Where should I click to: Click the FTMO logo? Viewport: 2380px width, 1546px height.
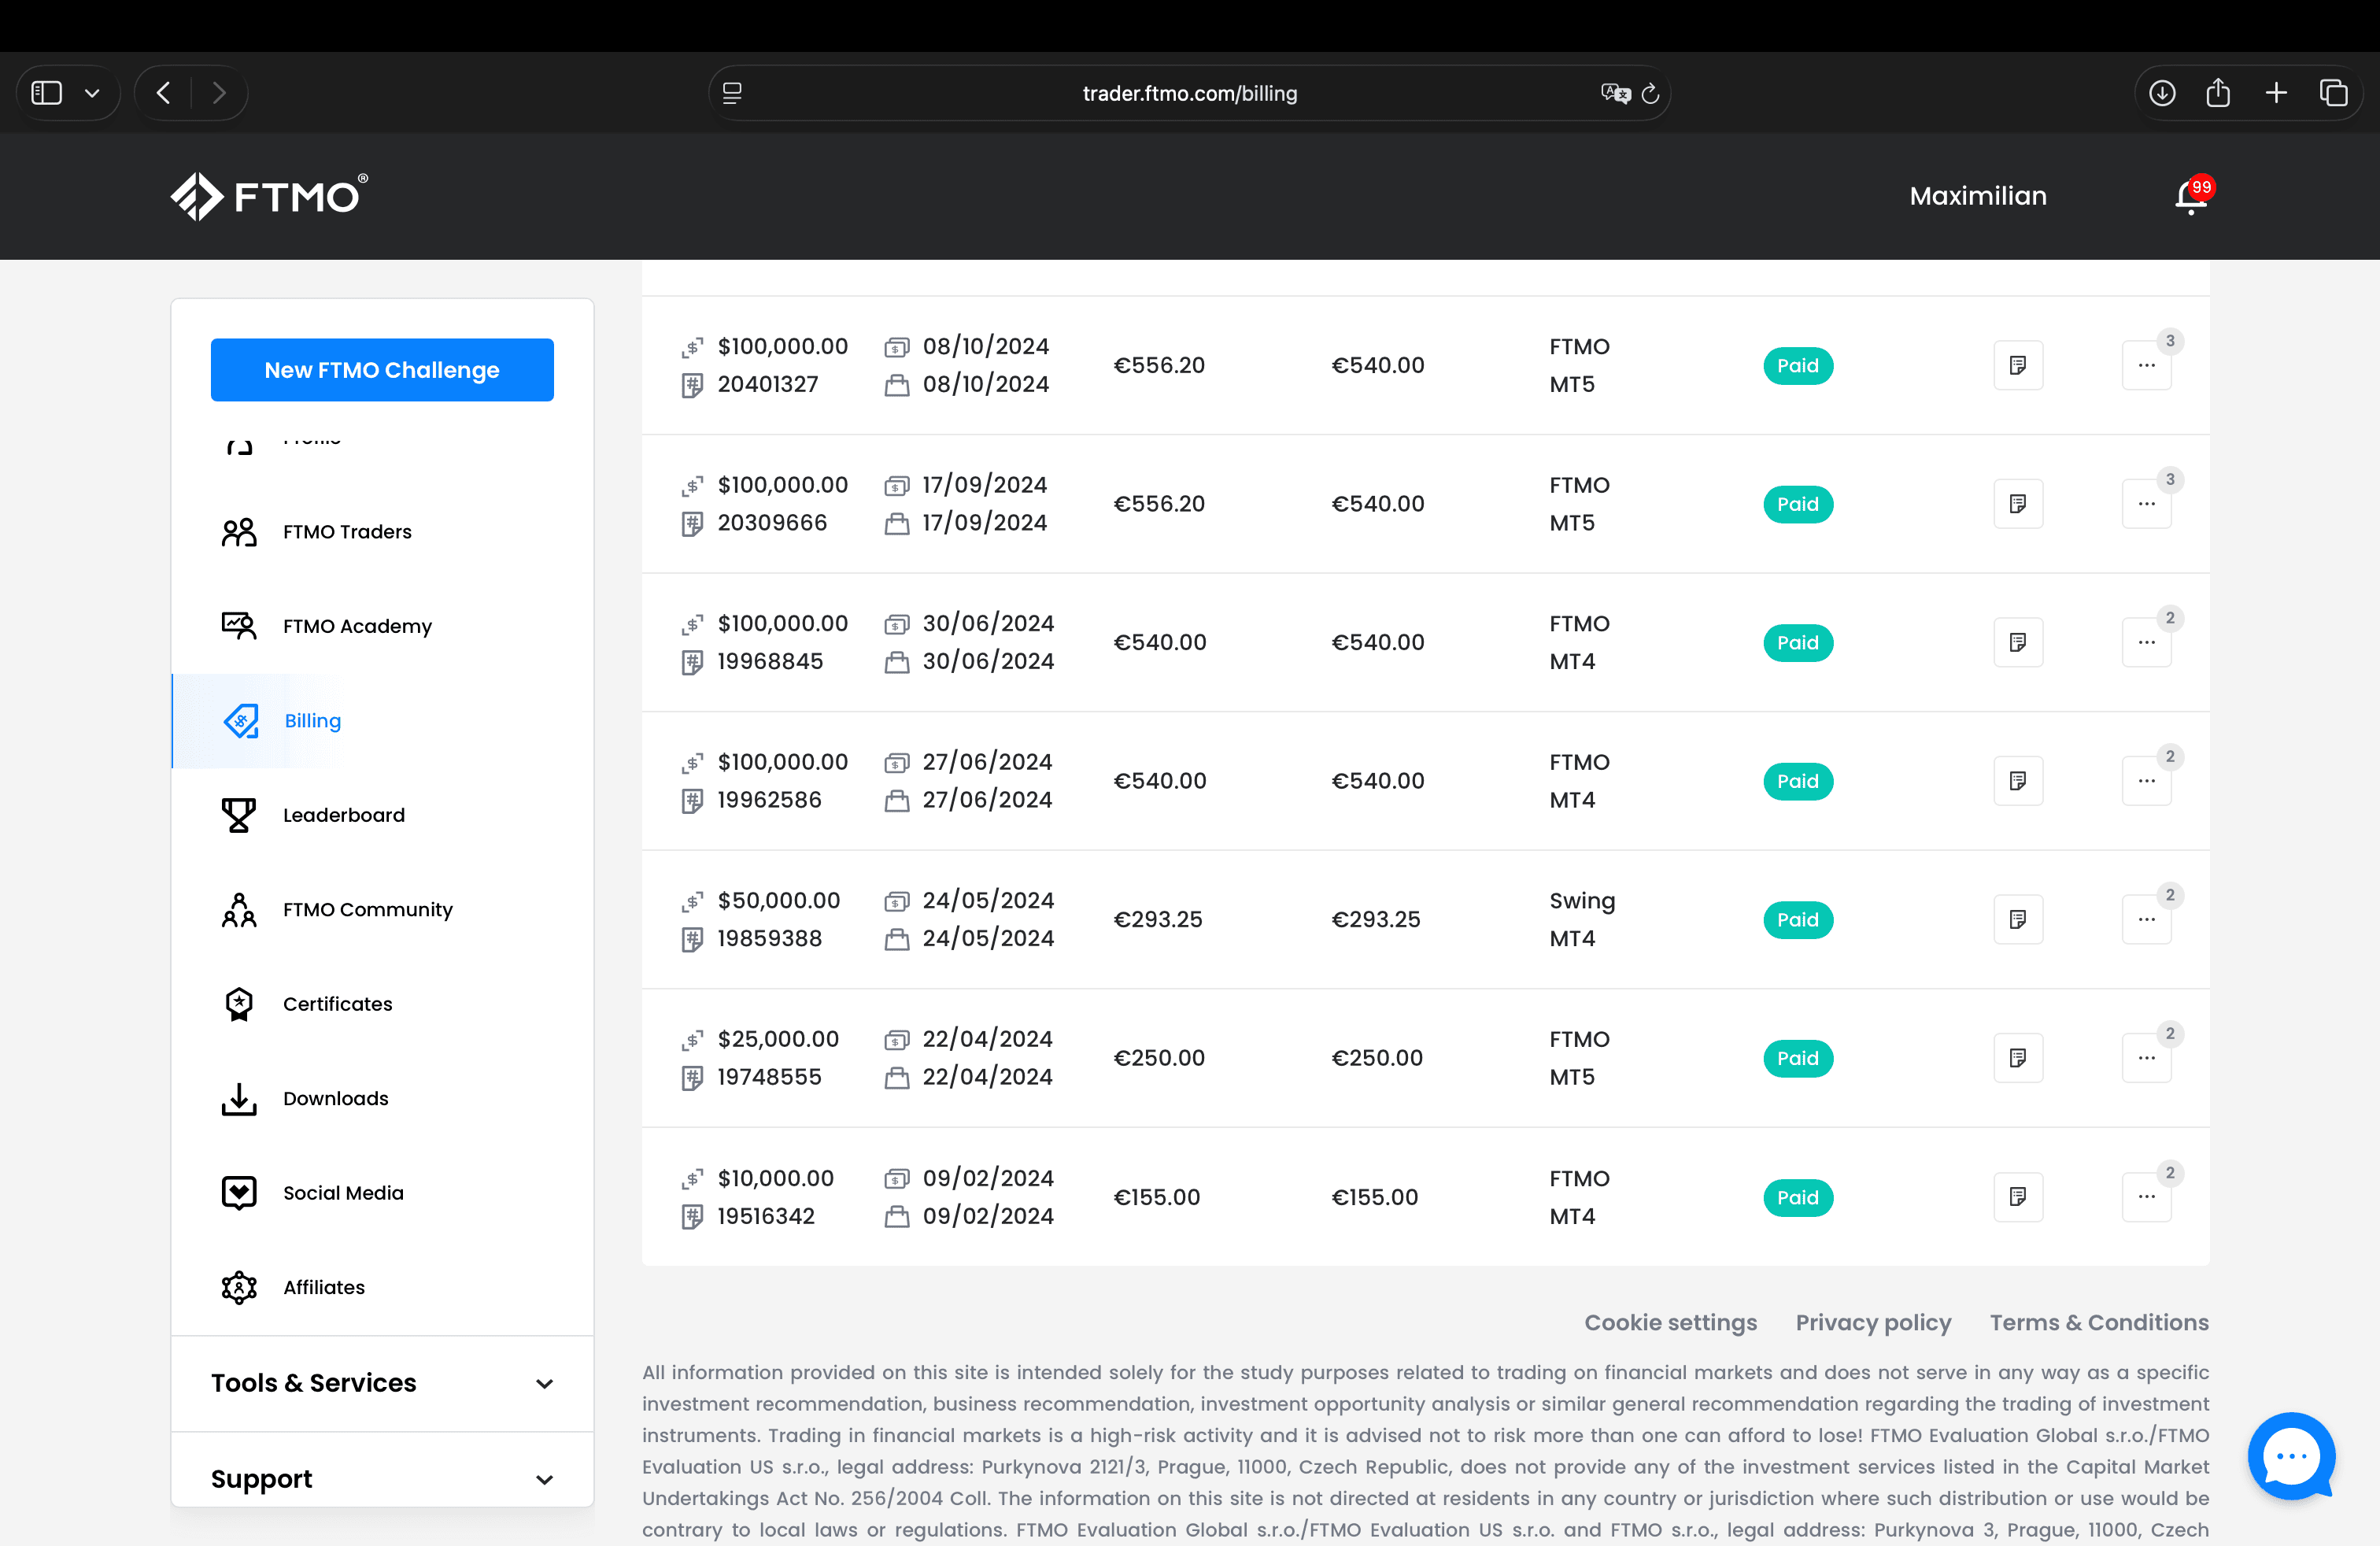268,196
